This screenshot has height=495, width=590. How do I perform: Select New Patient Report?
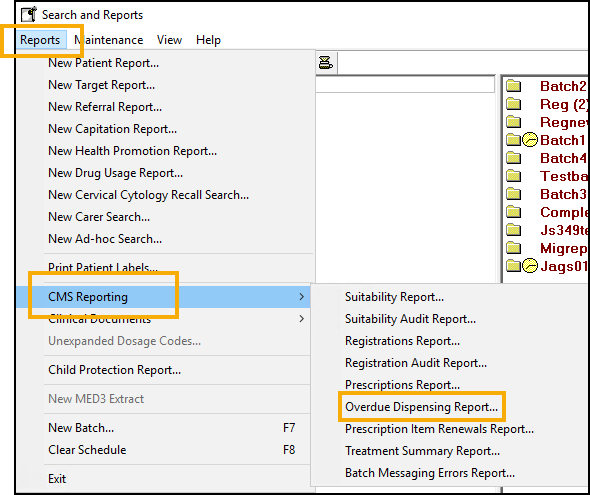pyautogui.click(x=103, y=63)
